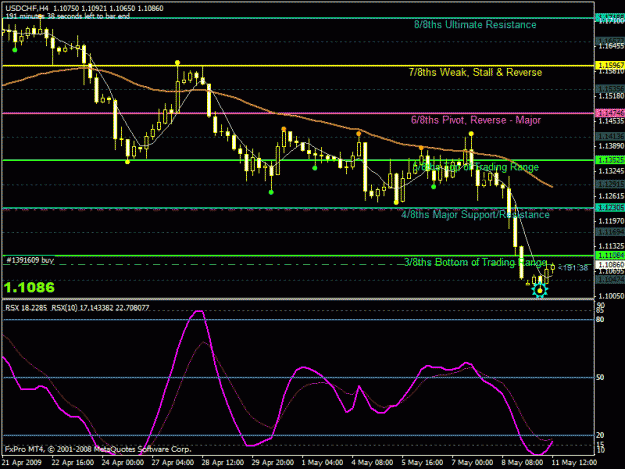This screenshot has height=469, width=625.
Task: Click the 20 level on RSX scale
Action: coord(600,435)
